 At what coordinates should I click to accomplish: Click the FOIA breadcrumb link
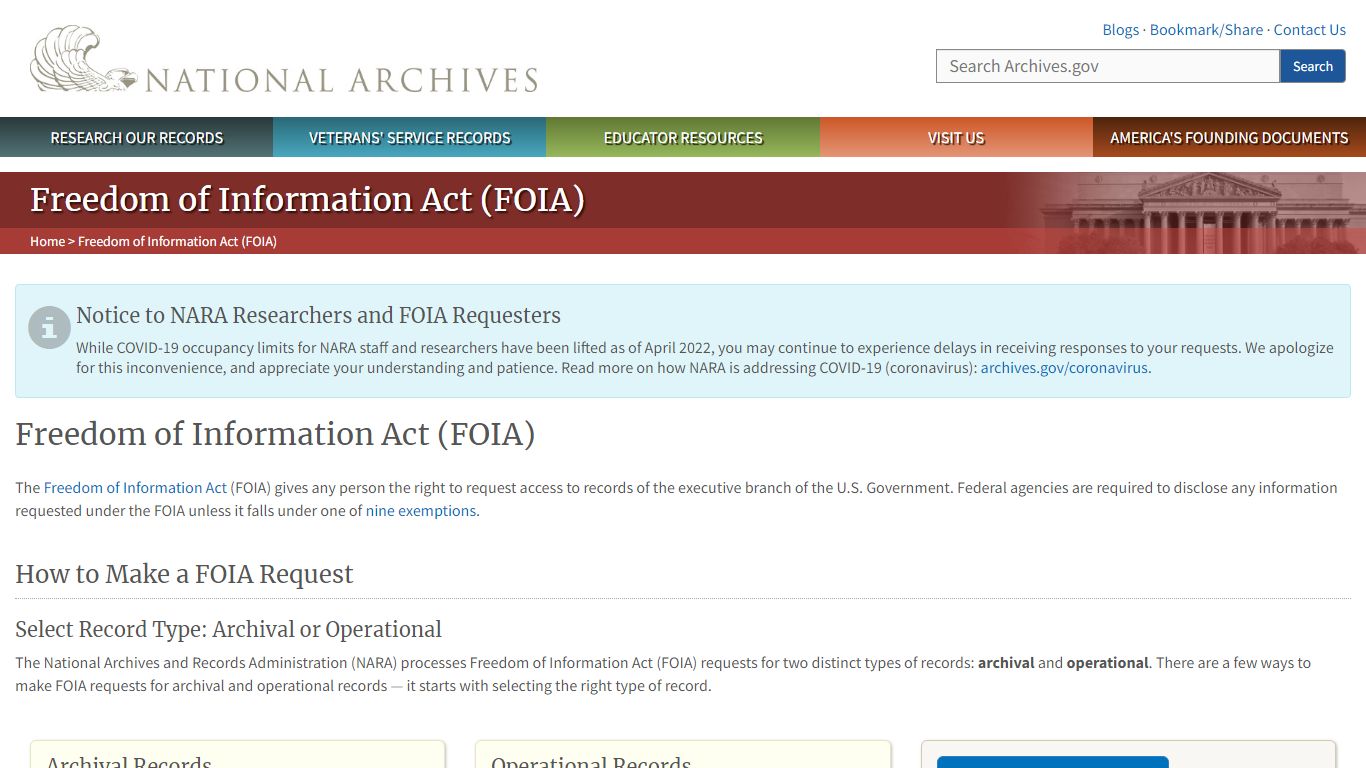[x=177, y=241]
